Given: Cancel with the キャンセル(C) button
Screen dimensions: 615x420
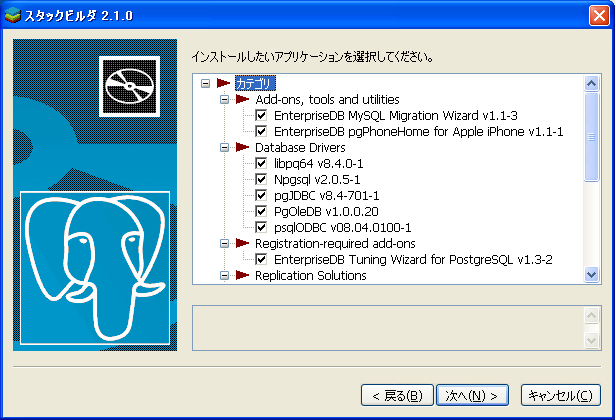Looking at the screenshot, I should coord(560,395).
